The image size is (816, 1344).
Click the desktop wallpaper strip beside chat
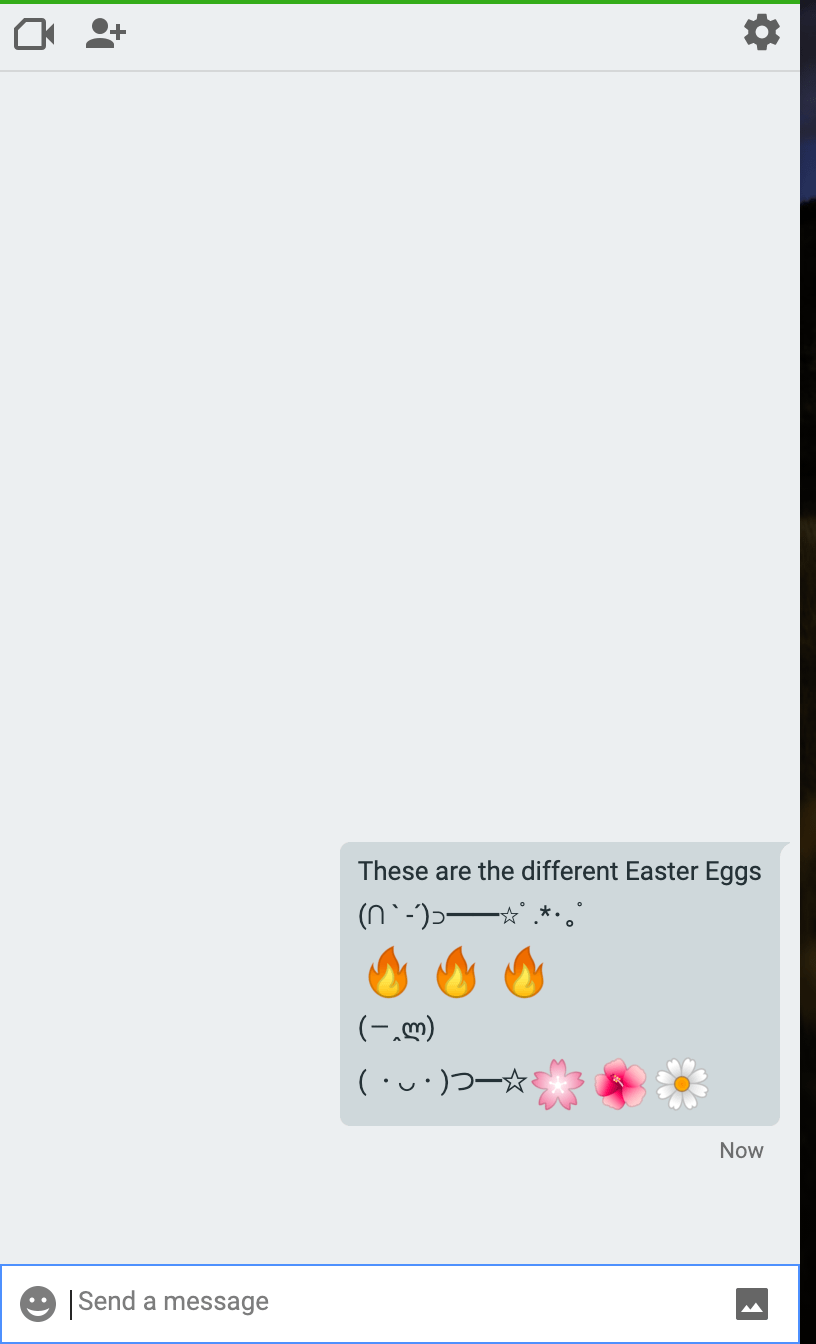pos(808,672)
